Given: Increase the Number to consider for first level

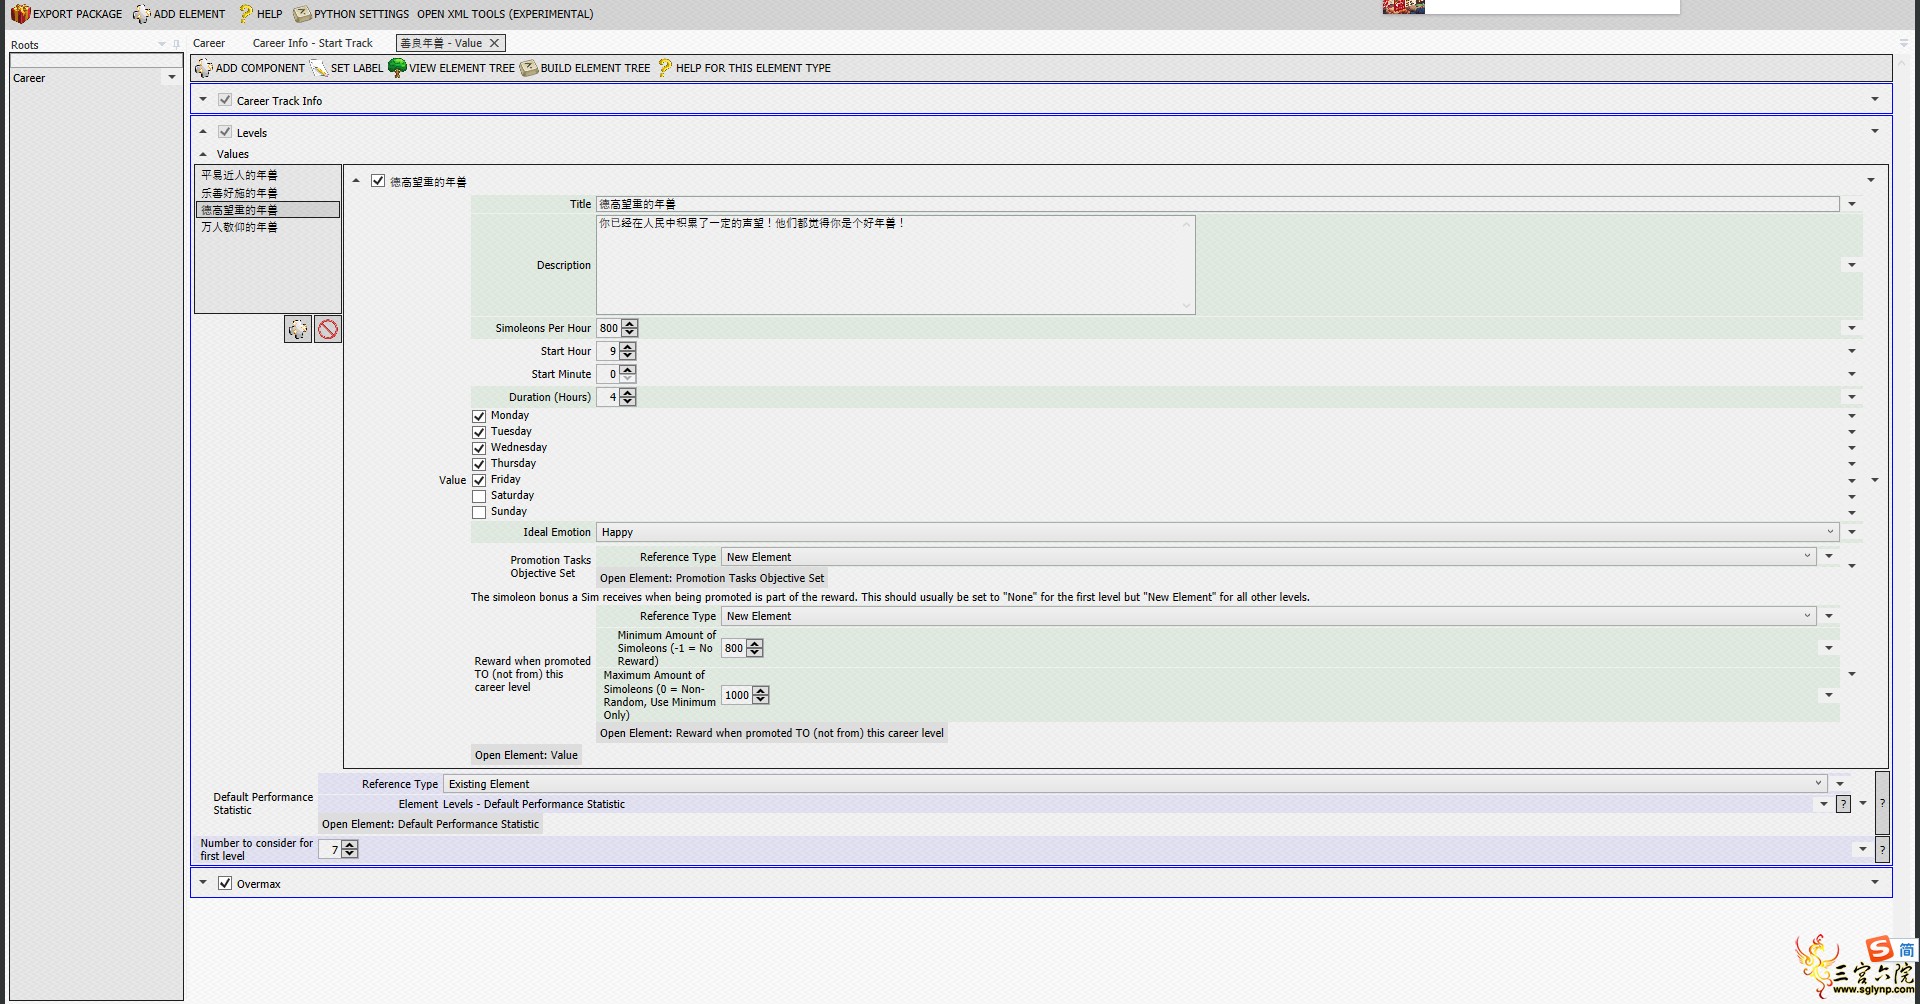Looking at the screenshot, I should (x=349, y=845).
